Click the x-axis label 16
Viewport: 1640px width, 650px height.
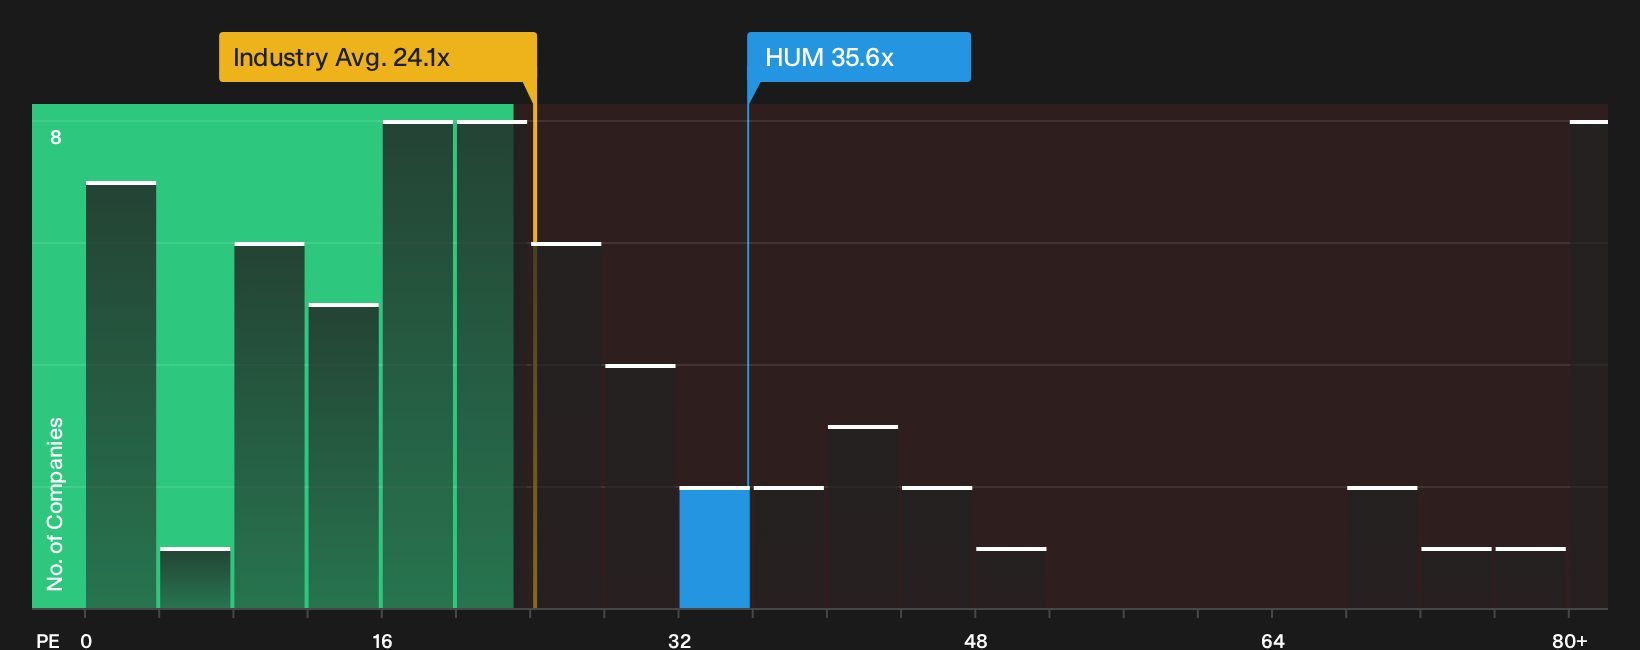[x=382, y=640]
